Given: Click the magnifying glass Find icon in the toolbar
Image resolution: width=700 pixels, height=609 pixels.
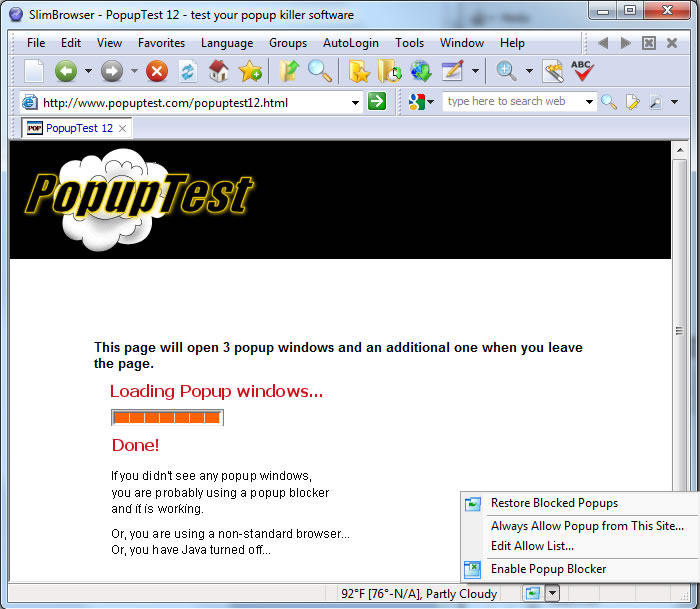Looking at the screenshot, I should [320, 71].
